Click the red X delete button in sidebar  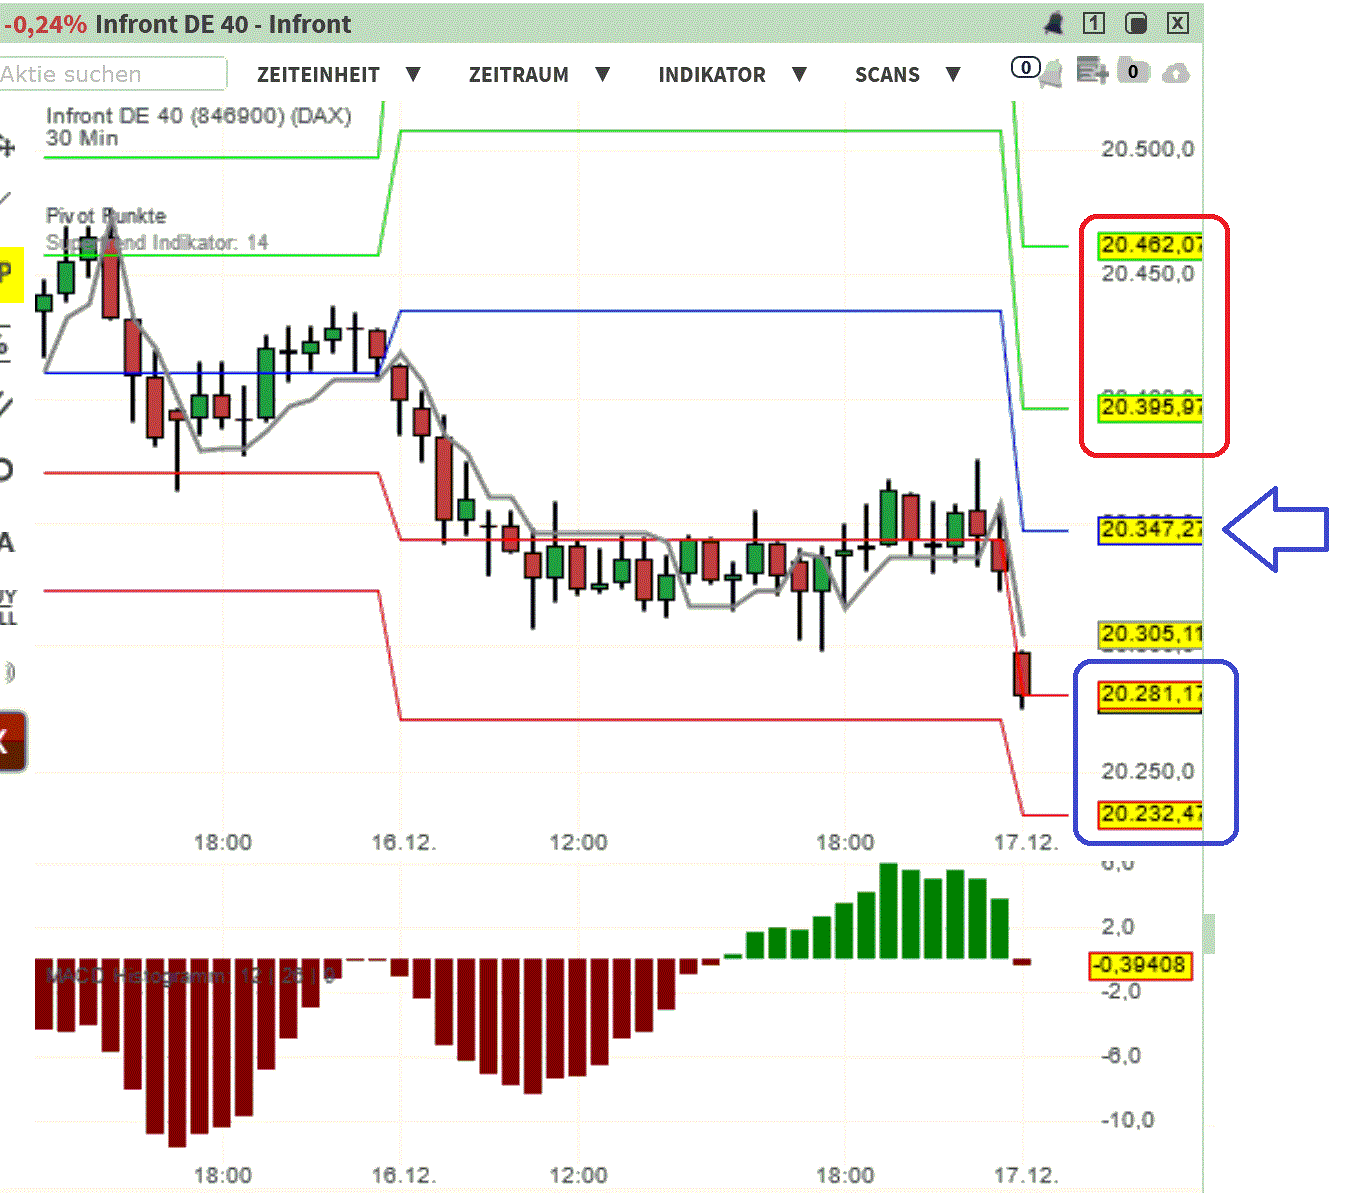(x=12, y=741)
